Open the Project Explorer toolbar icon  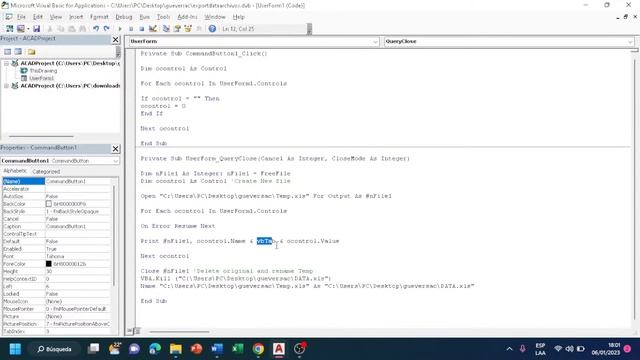(x=166, y=29)
